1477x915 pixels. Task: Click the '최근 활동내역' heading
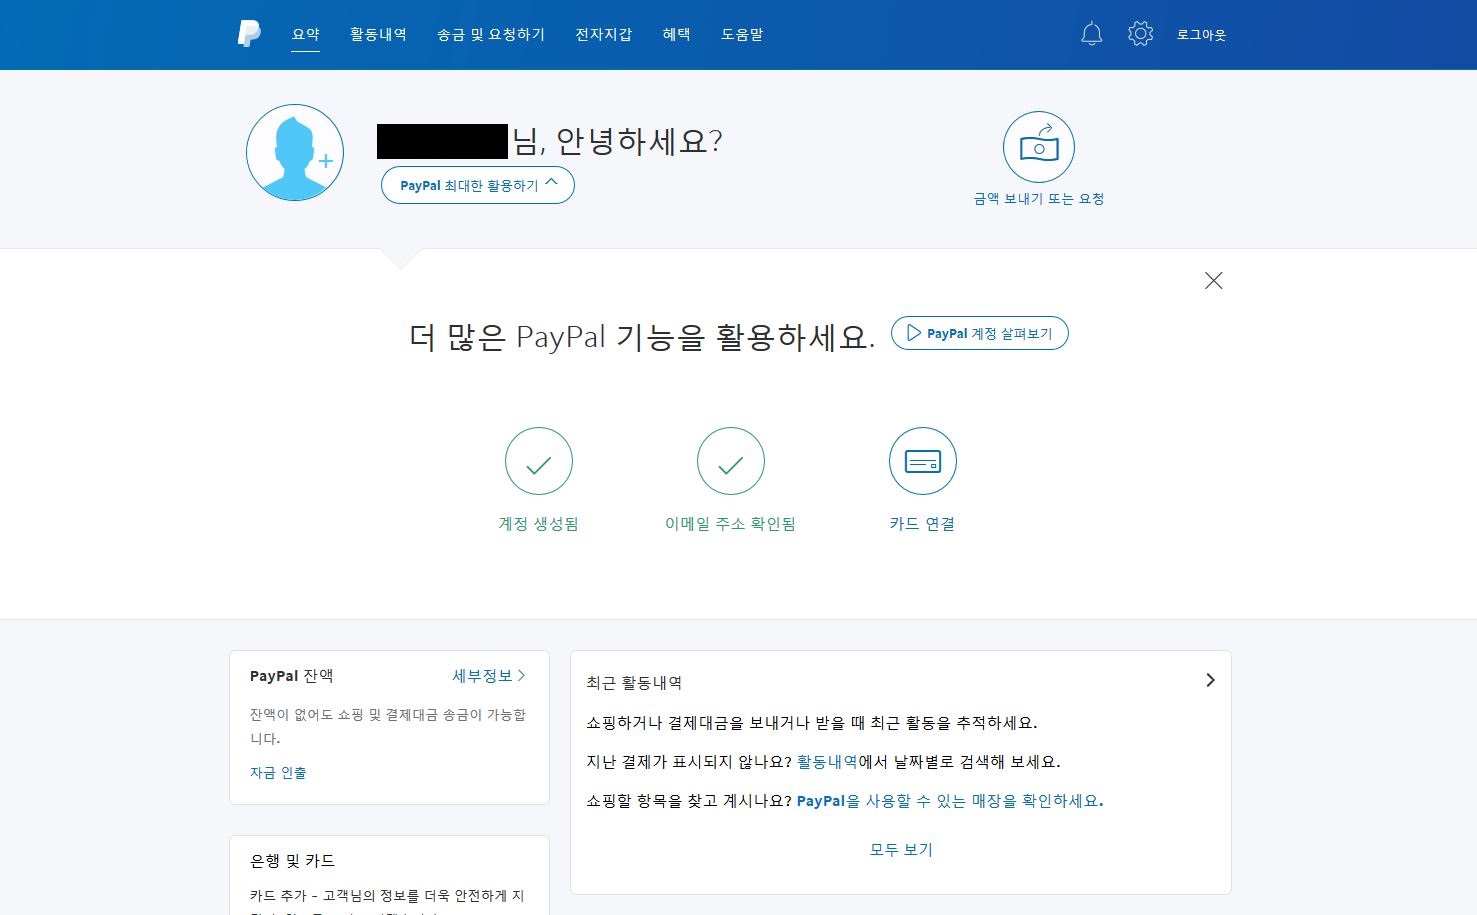pos(634,683)
